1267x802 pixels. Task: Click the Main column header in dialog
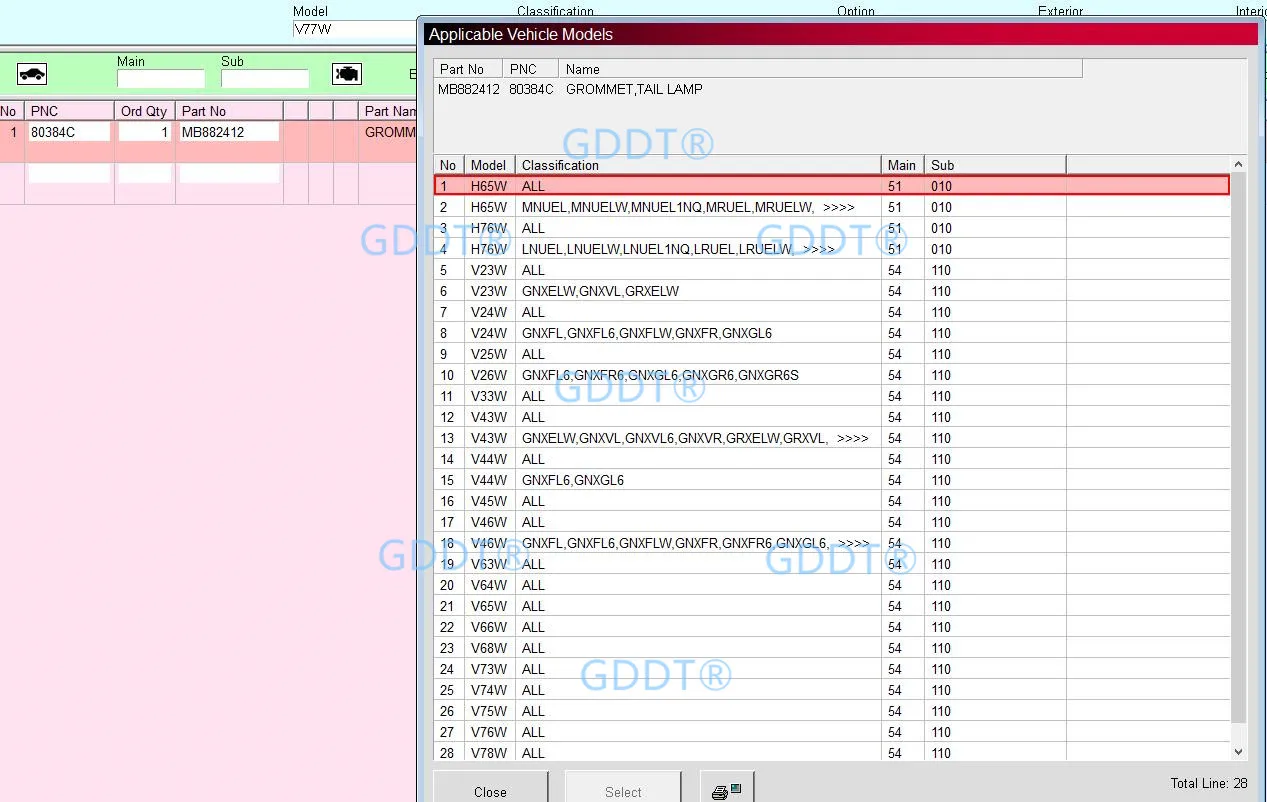click(903, 165)
